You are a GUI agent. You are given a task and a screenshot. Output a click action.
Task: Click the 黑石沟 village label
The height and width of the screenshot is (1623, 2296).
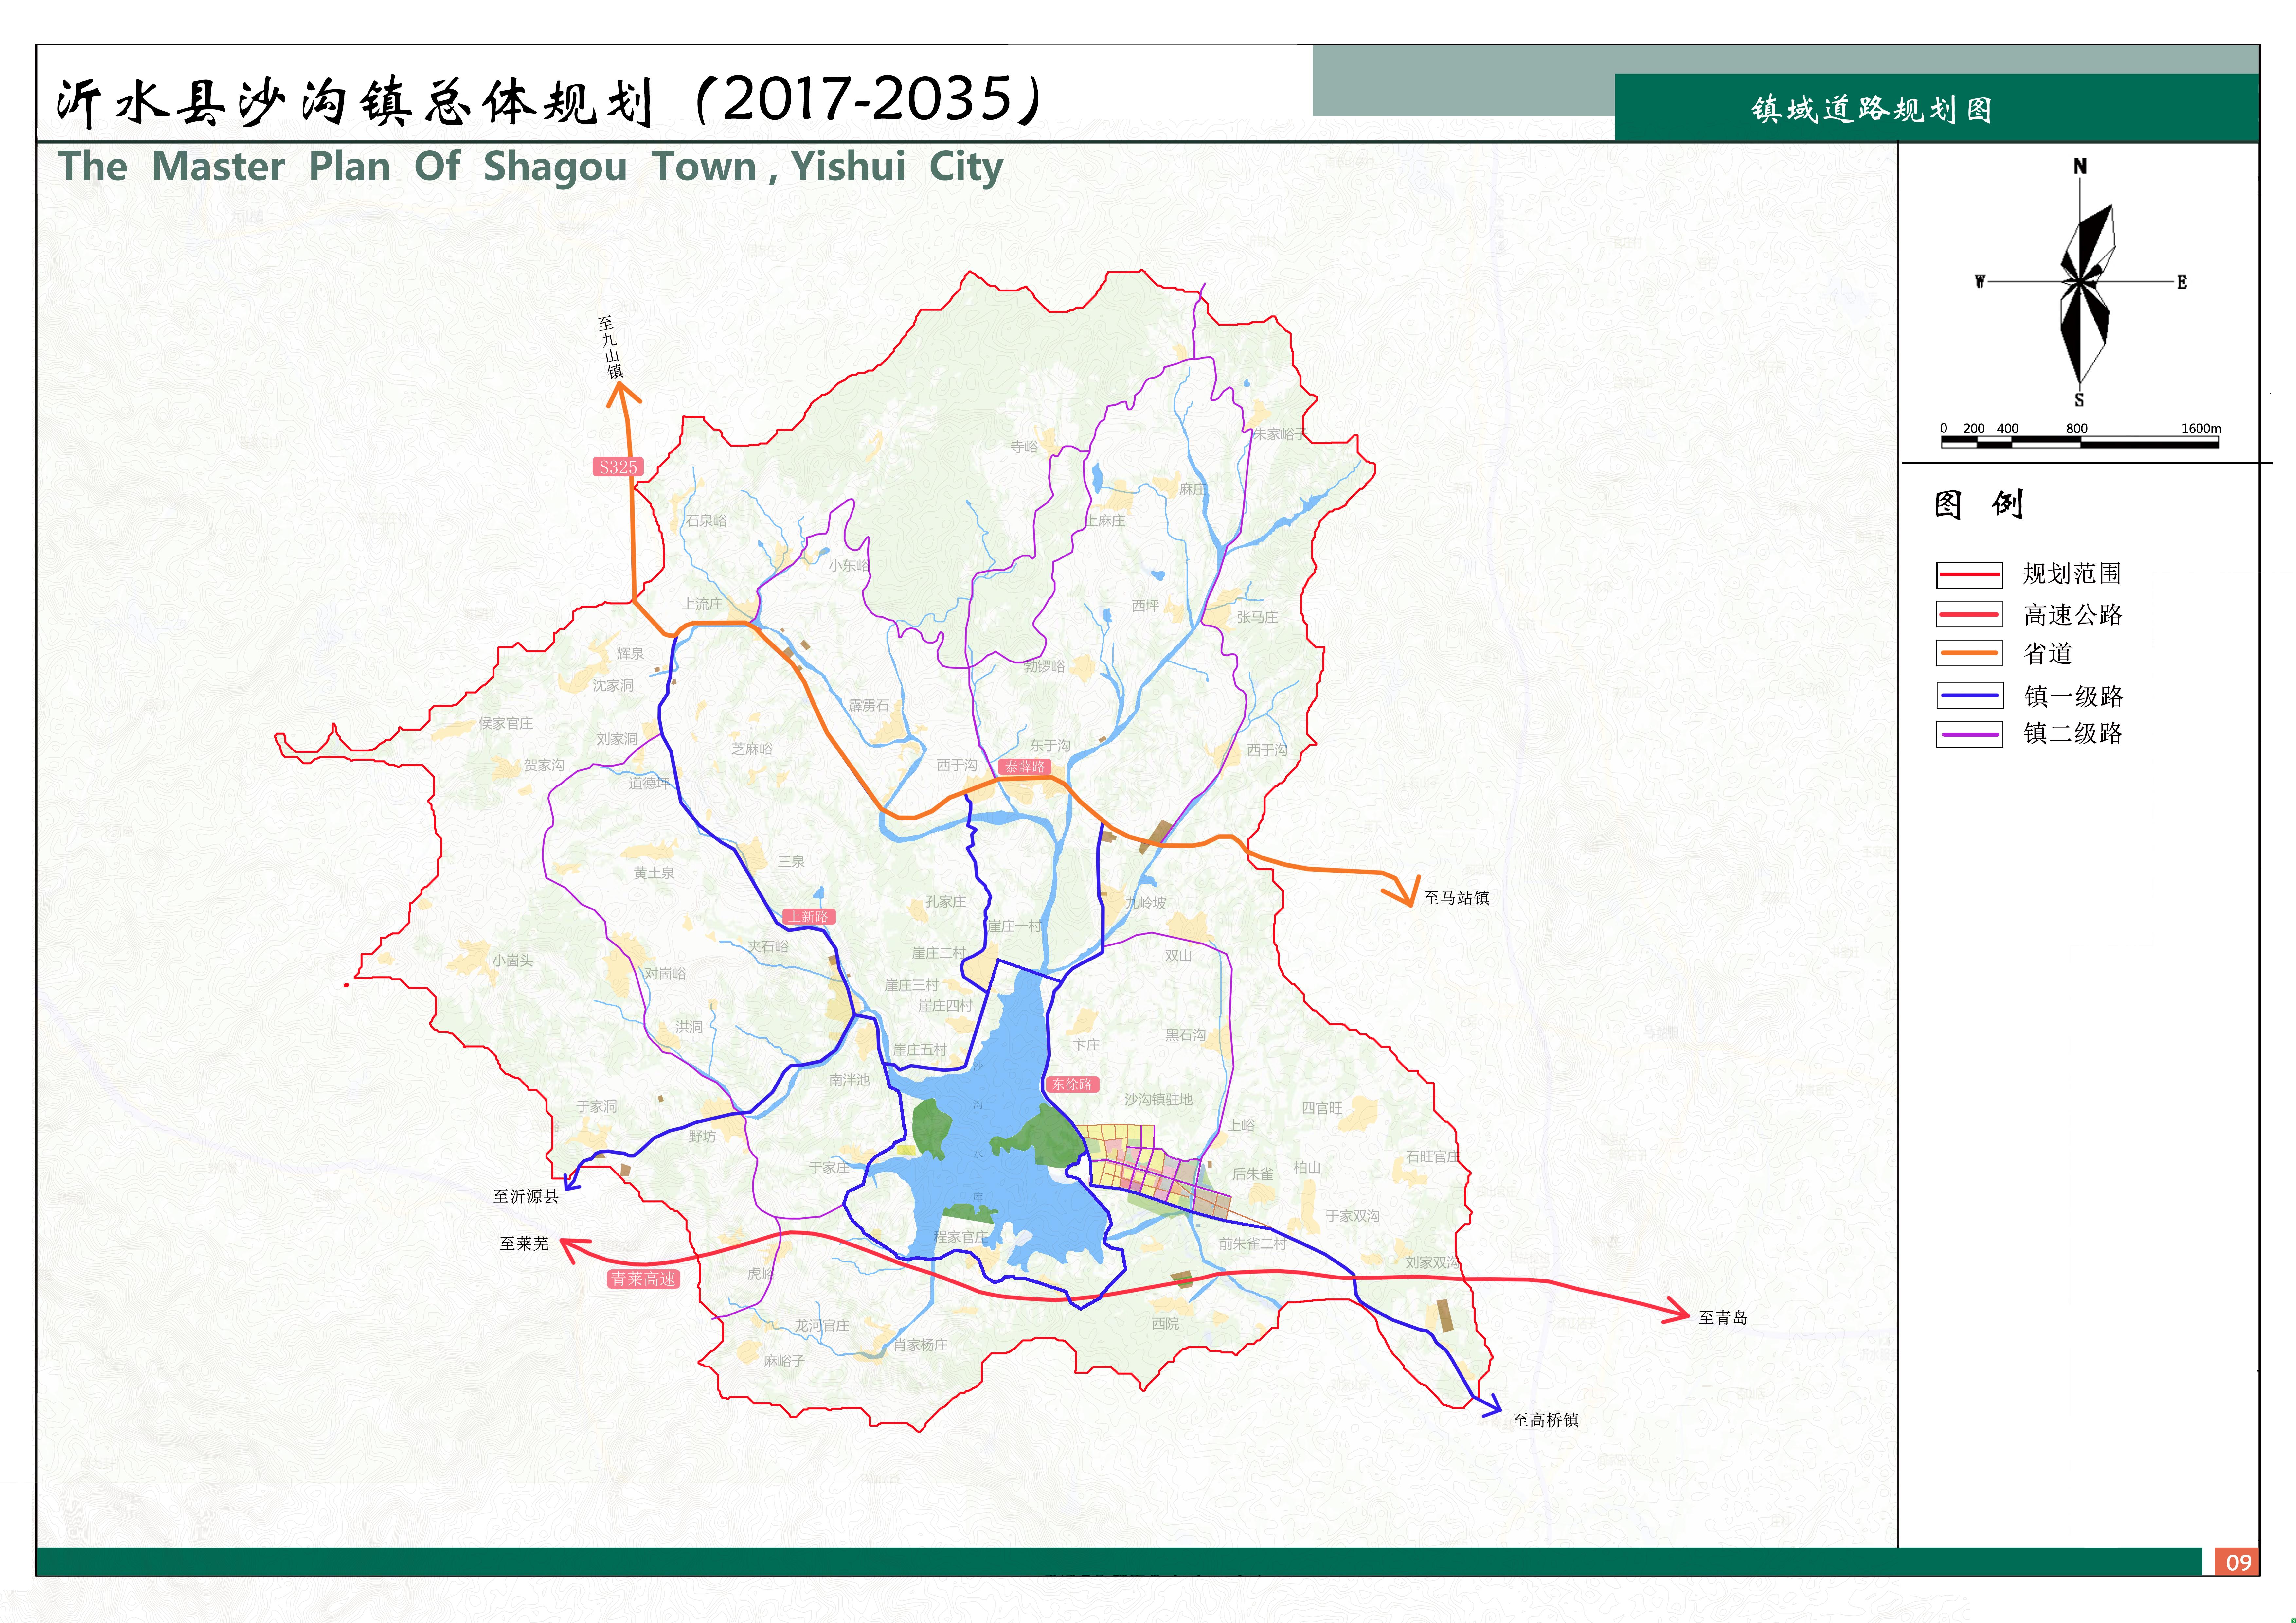[x=1185, y=1035]
